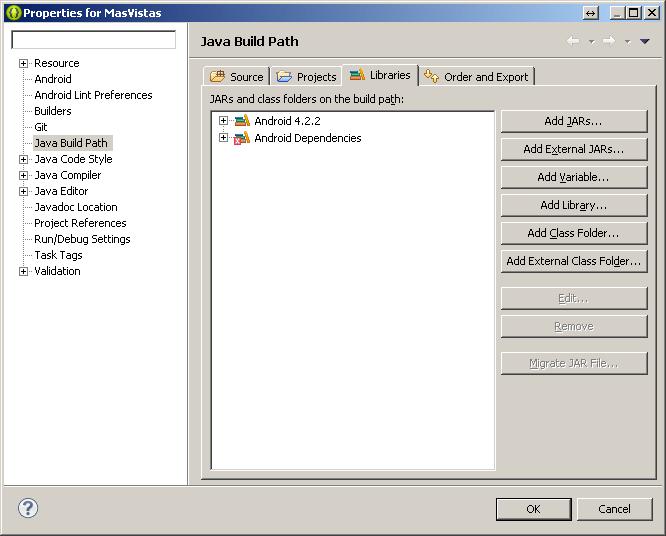666x536 pixels.
Task: Select Android Lint Preferences item
Action: click(x=93, y=95)
